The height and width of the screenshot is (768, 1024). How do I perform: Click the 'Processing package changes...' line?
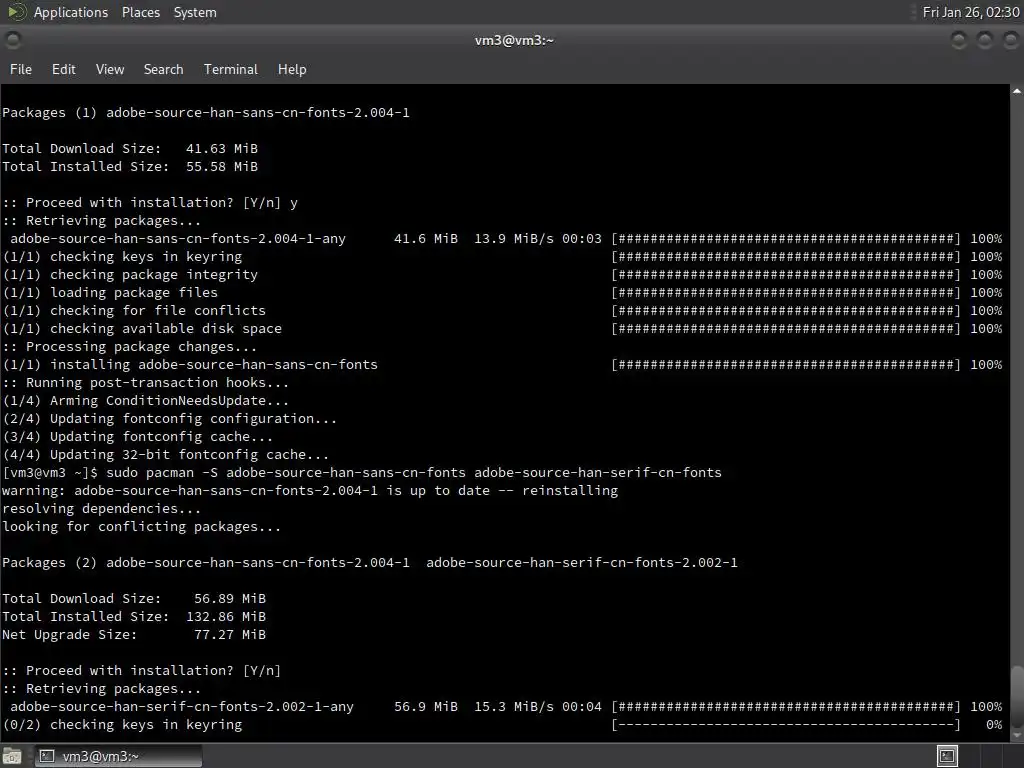coord(129,347)
